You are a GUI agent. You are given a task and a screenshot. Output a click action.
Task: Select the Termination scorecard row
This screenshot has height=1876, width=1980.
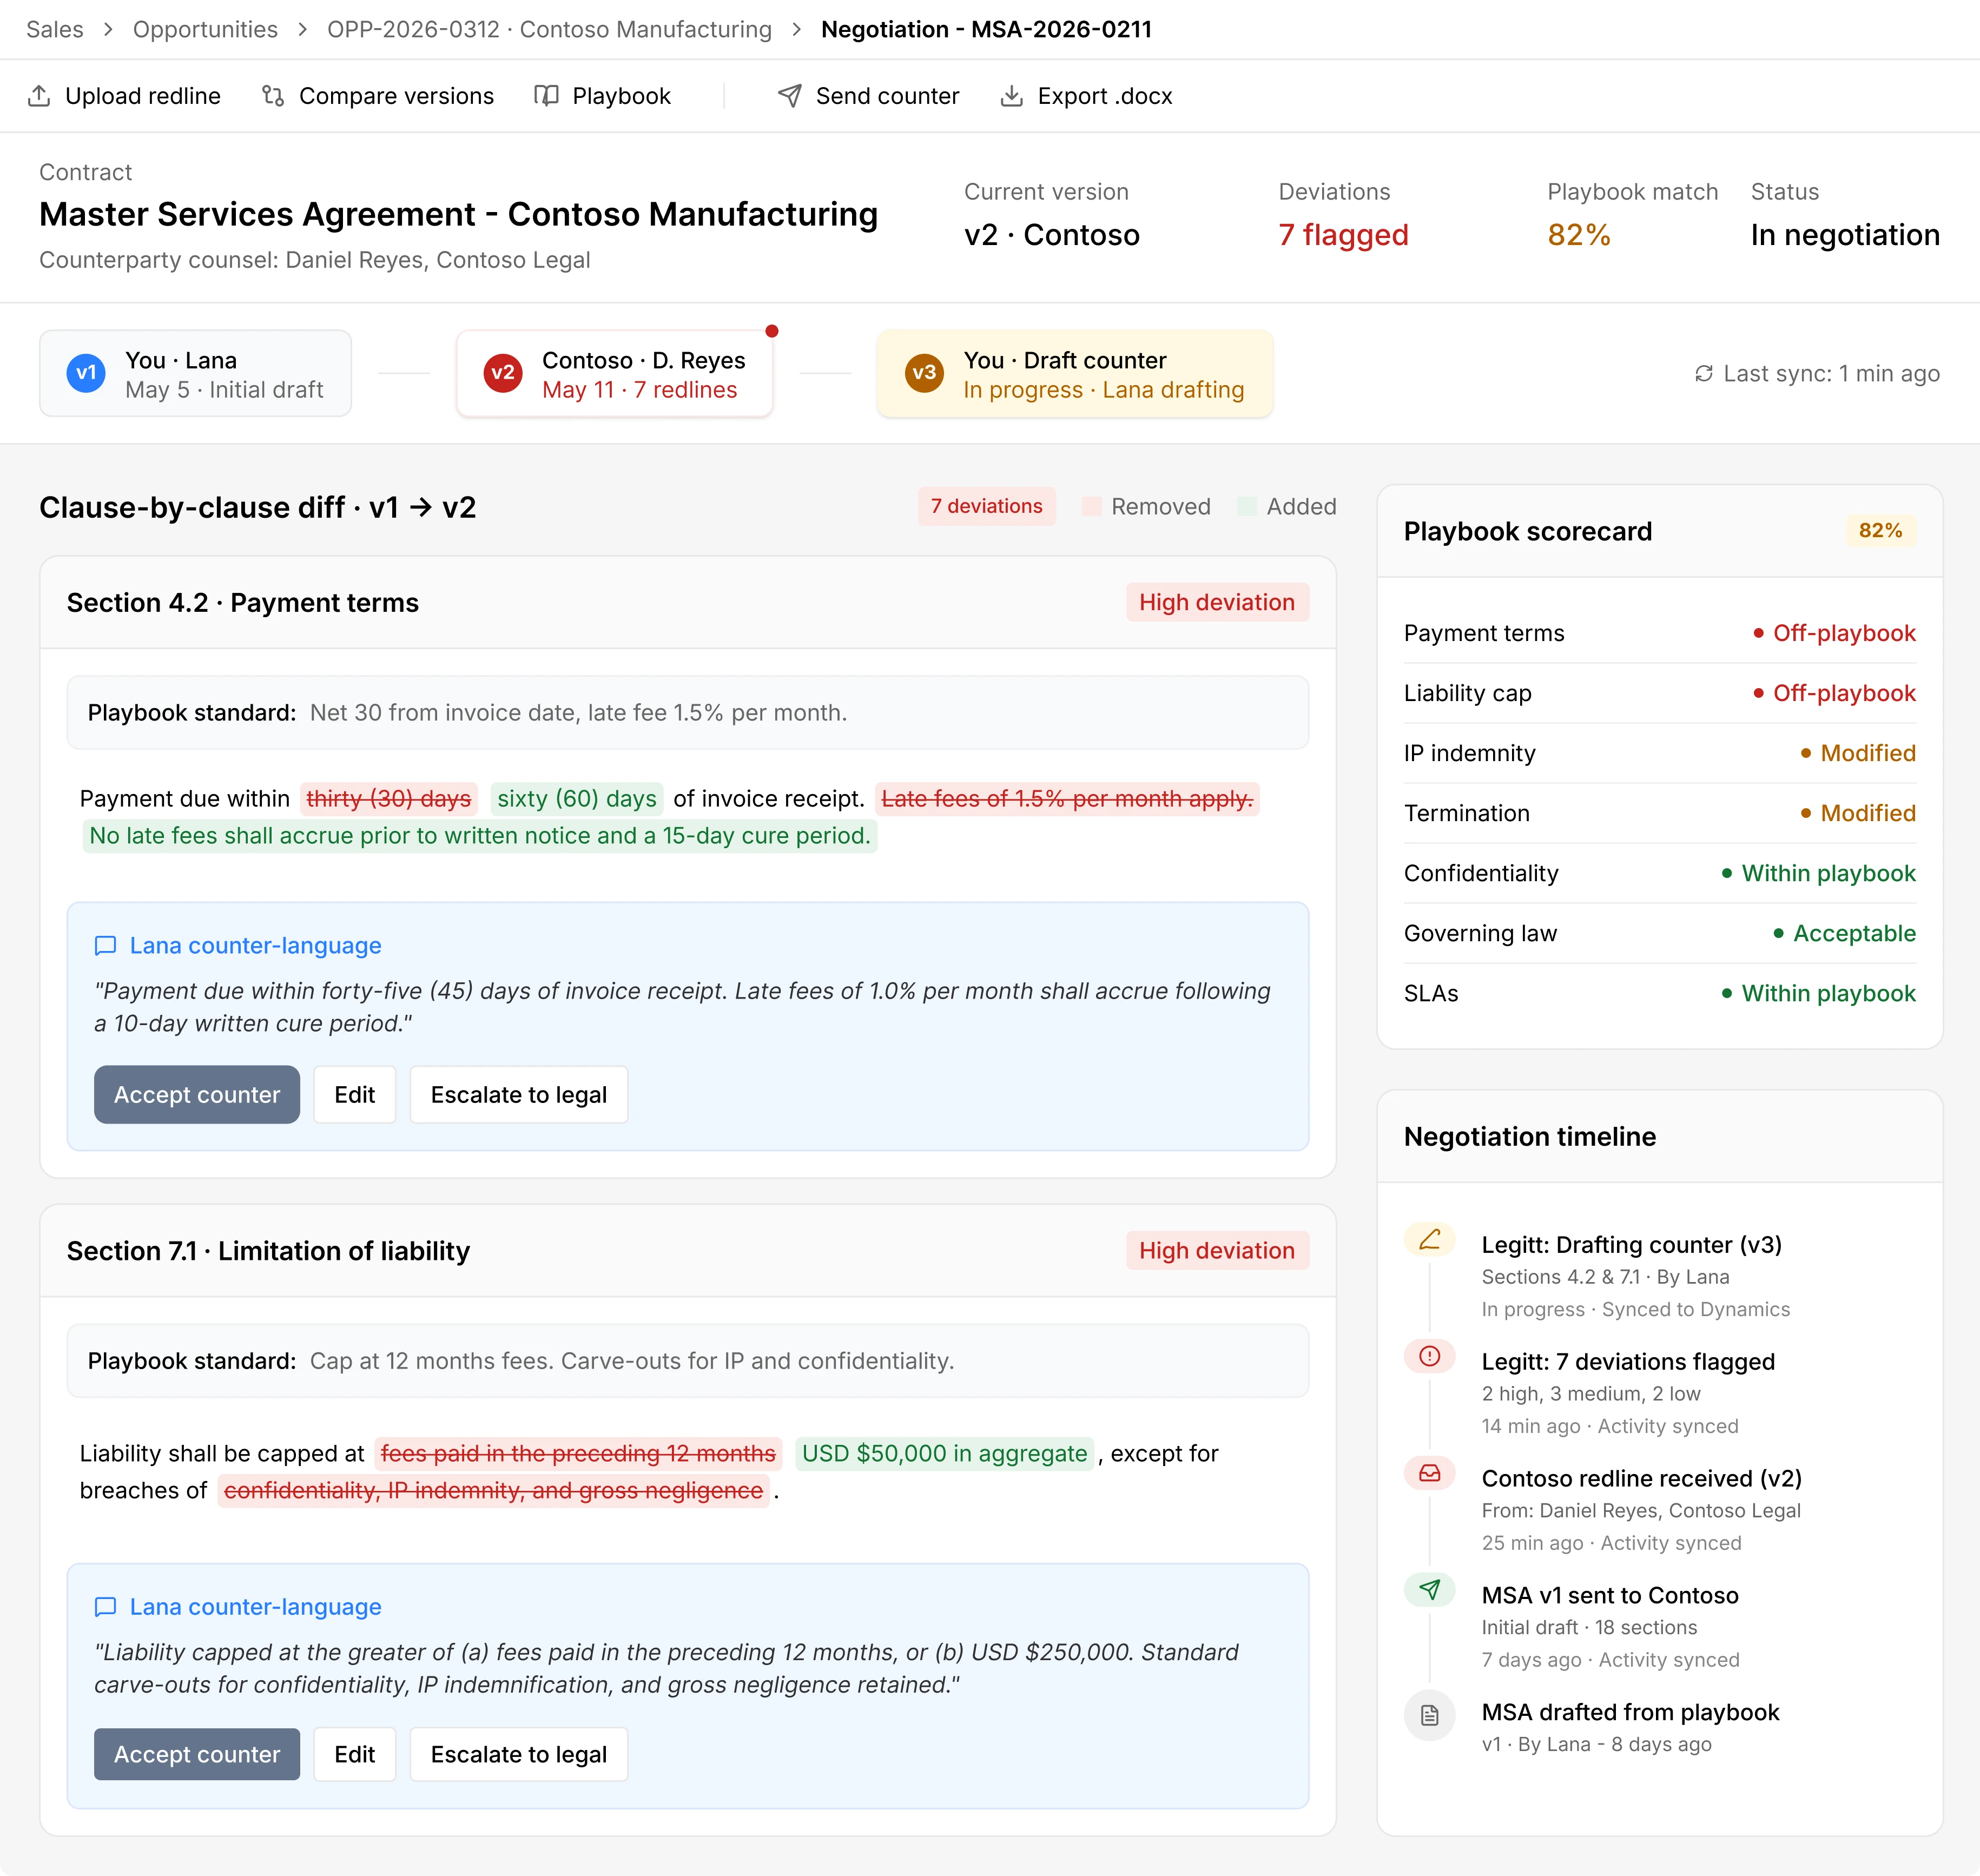point(1659,814)
